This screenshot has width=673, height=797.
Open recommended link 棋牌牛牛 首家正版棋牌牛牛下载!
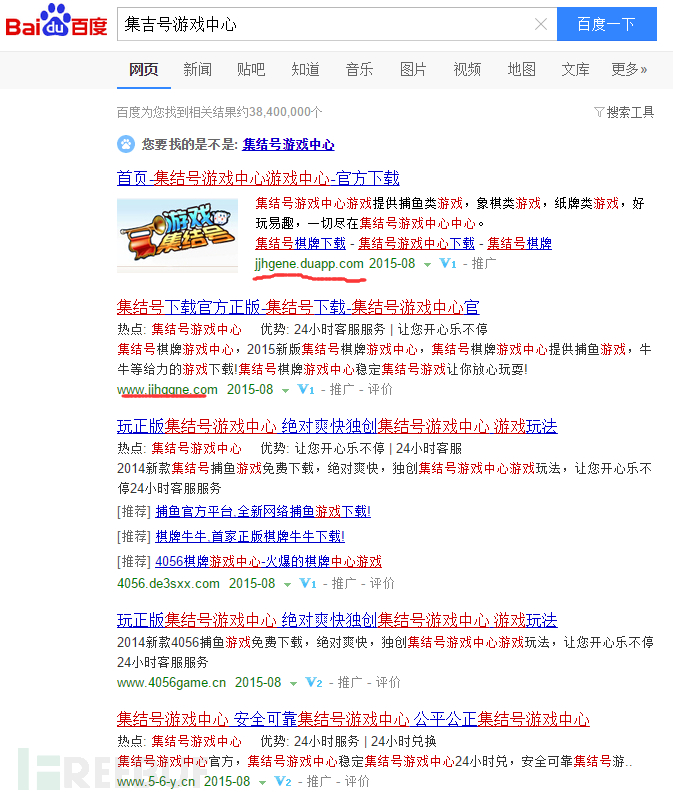pos(250,536)
